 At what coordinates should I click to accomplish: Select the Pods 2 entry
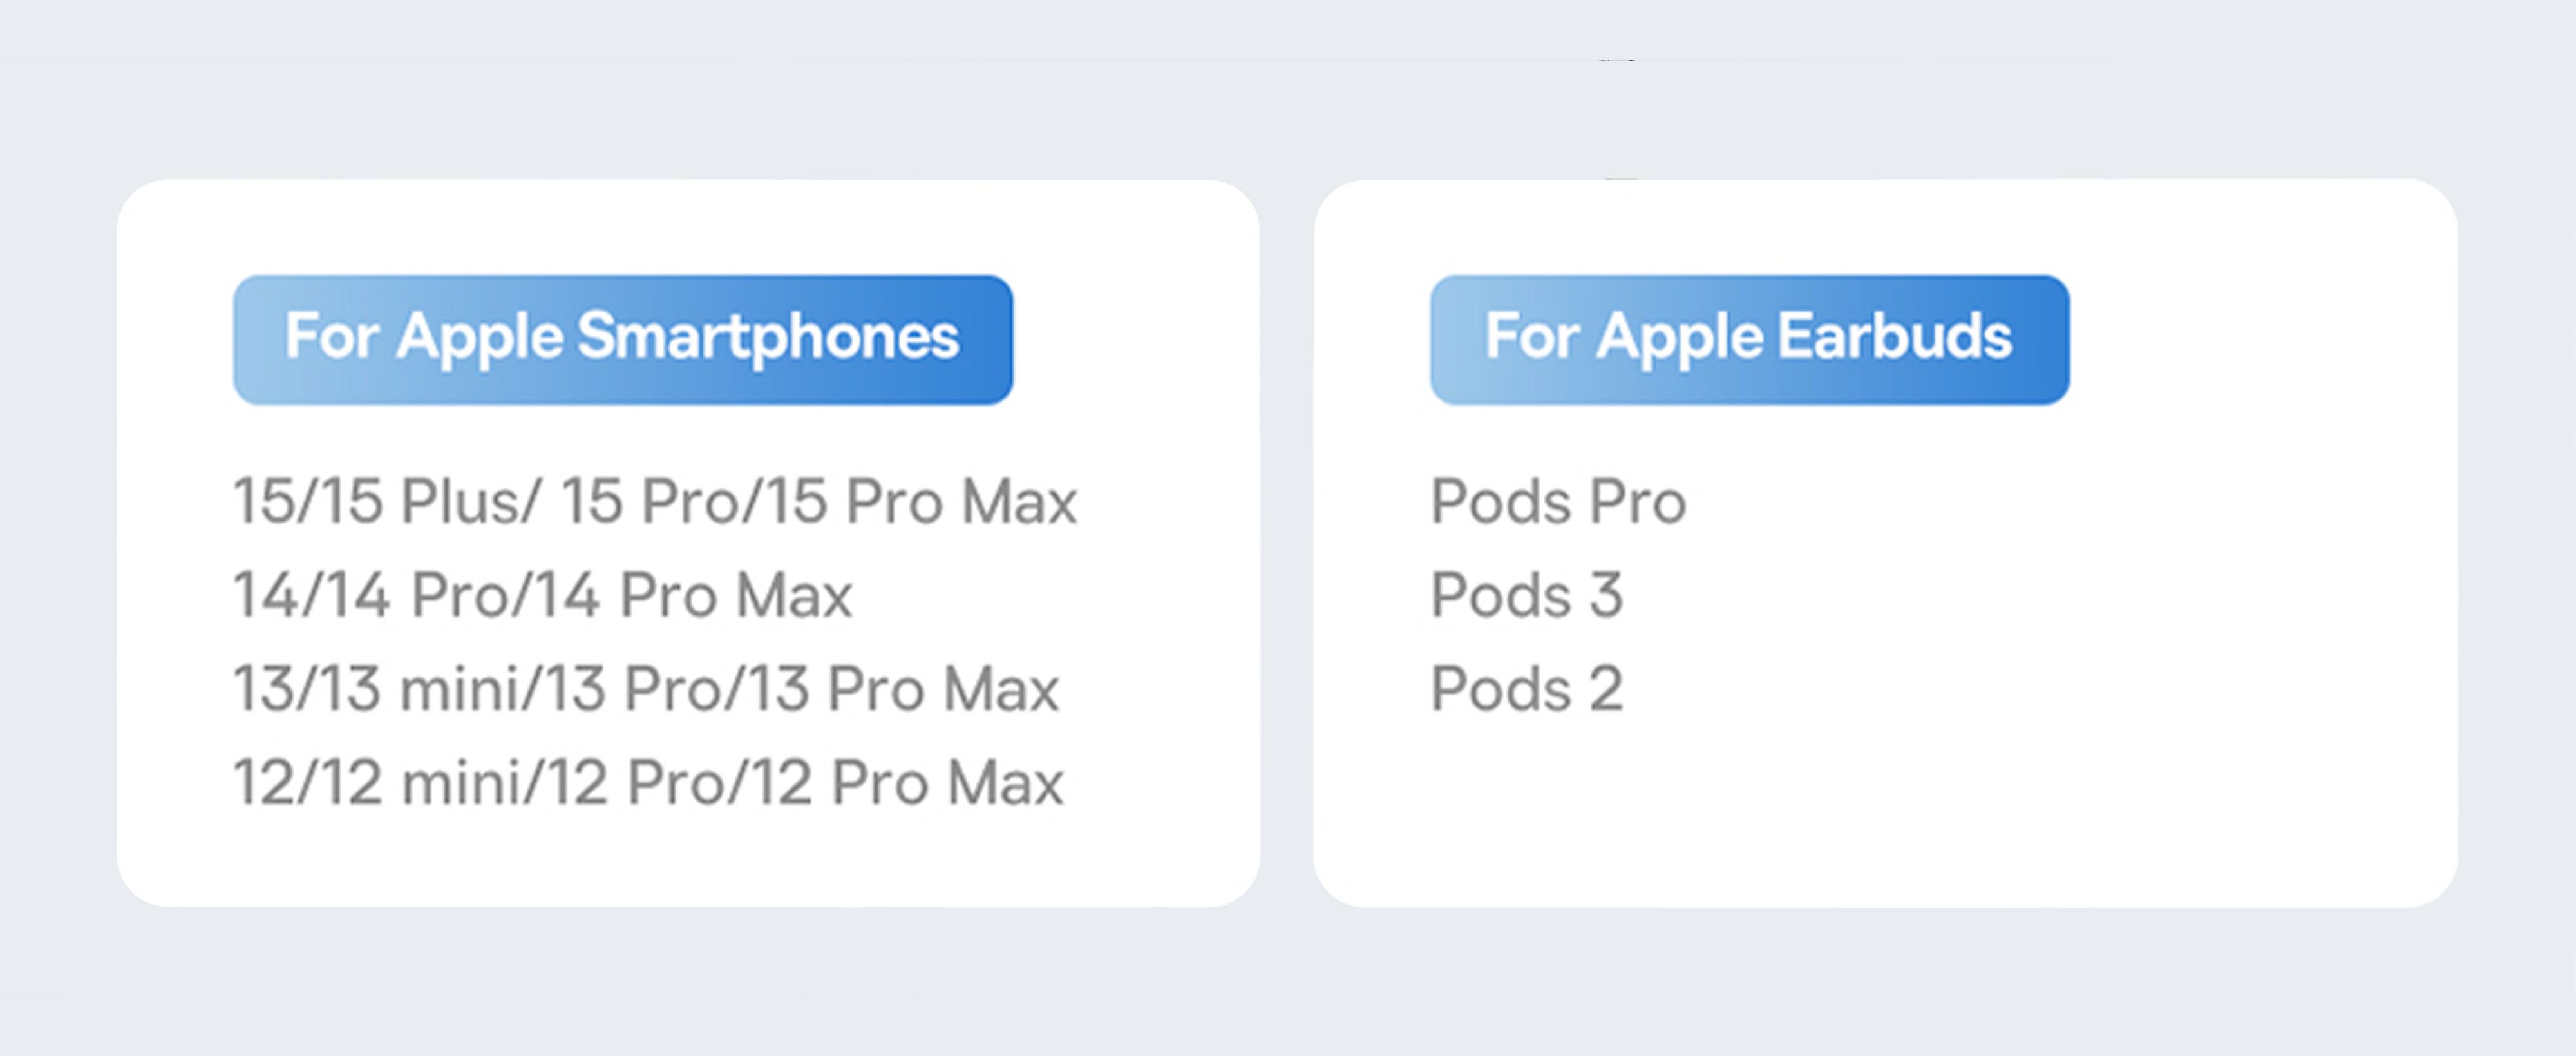1526,688
